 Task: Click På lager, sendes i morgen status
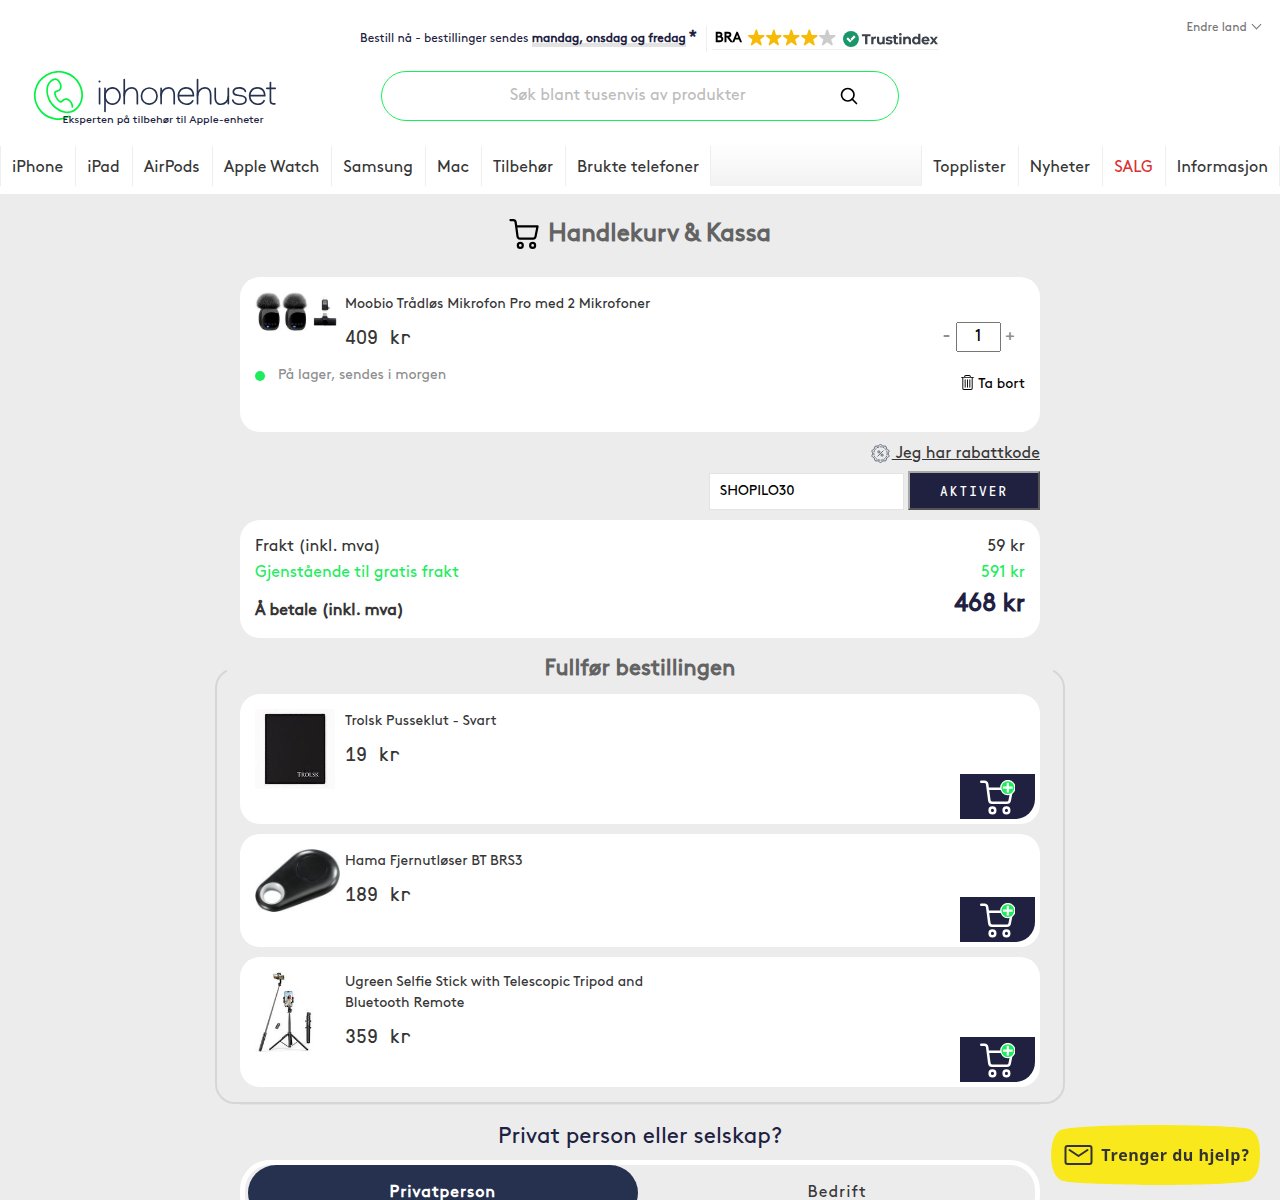pos(362,375)
